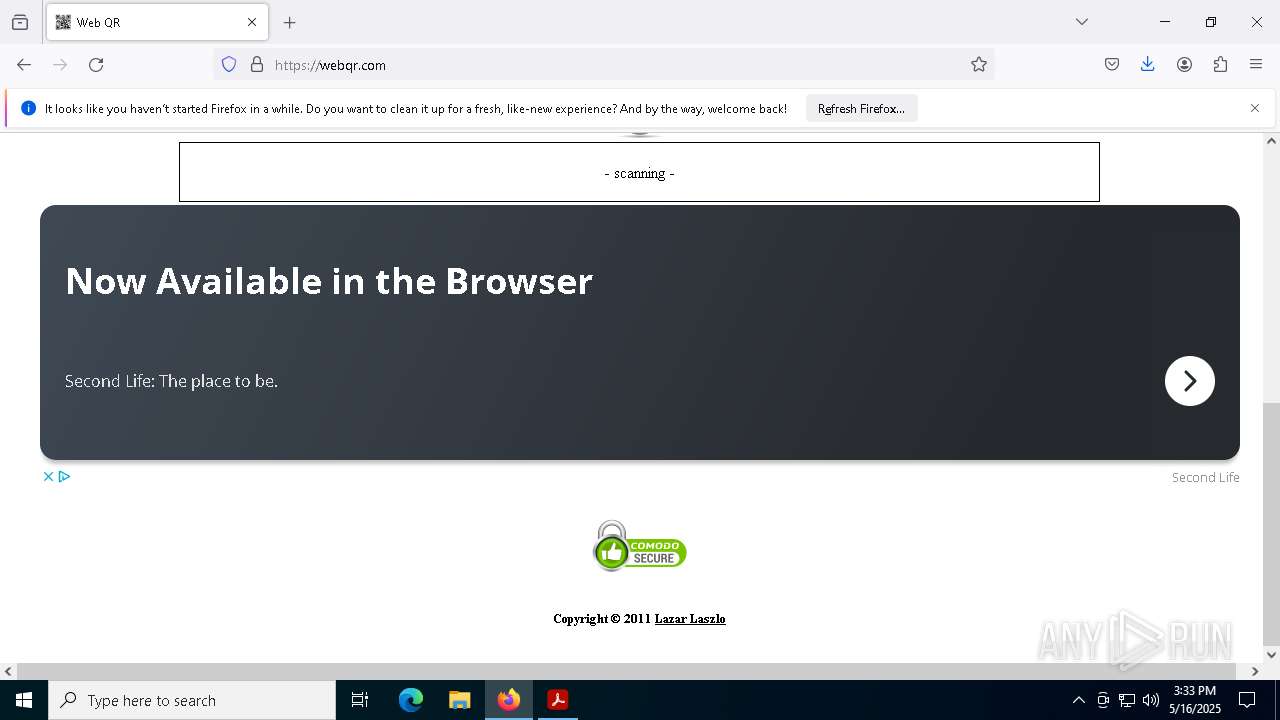Click the Second Life advertiser label
The image size is (1280, 720).
click(x=1205, y=478)
